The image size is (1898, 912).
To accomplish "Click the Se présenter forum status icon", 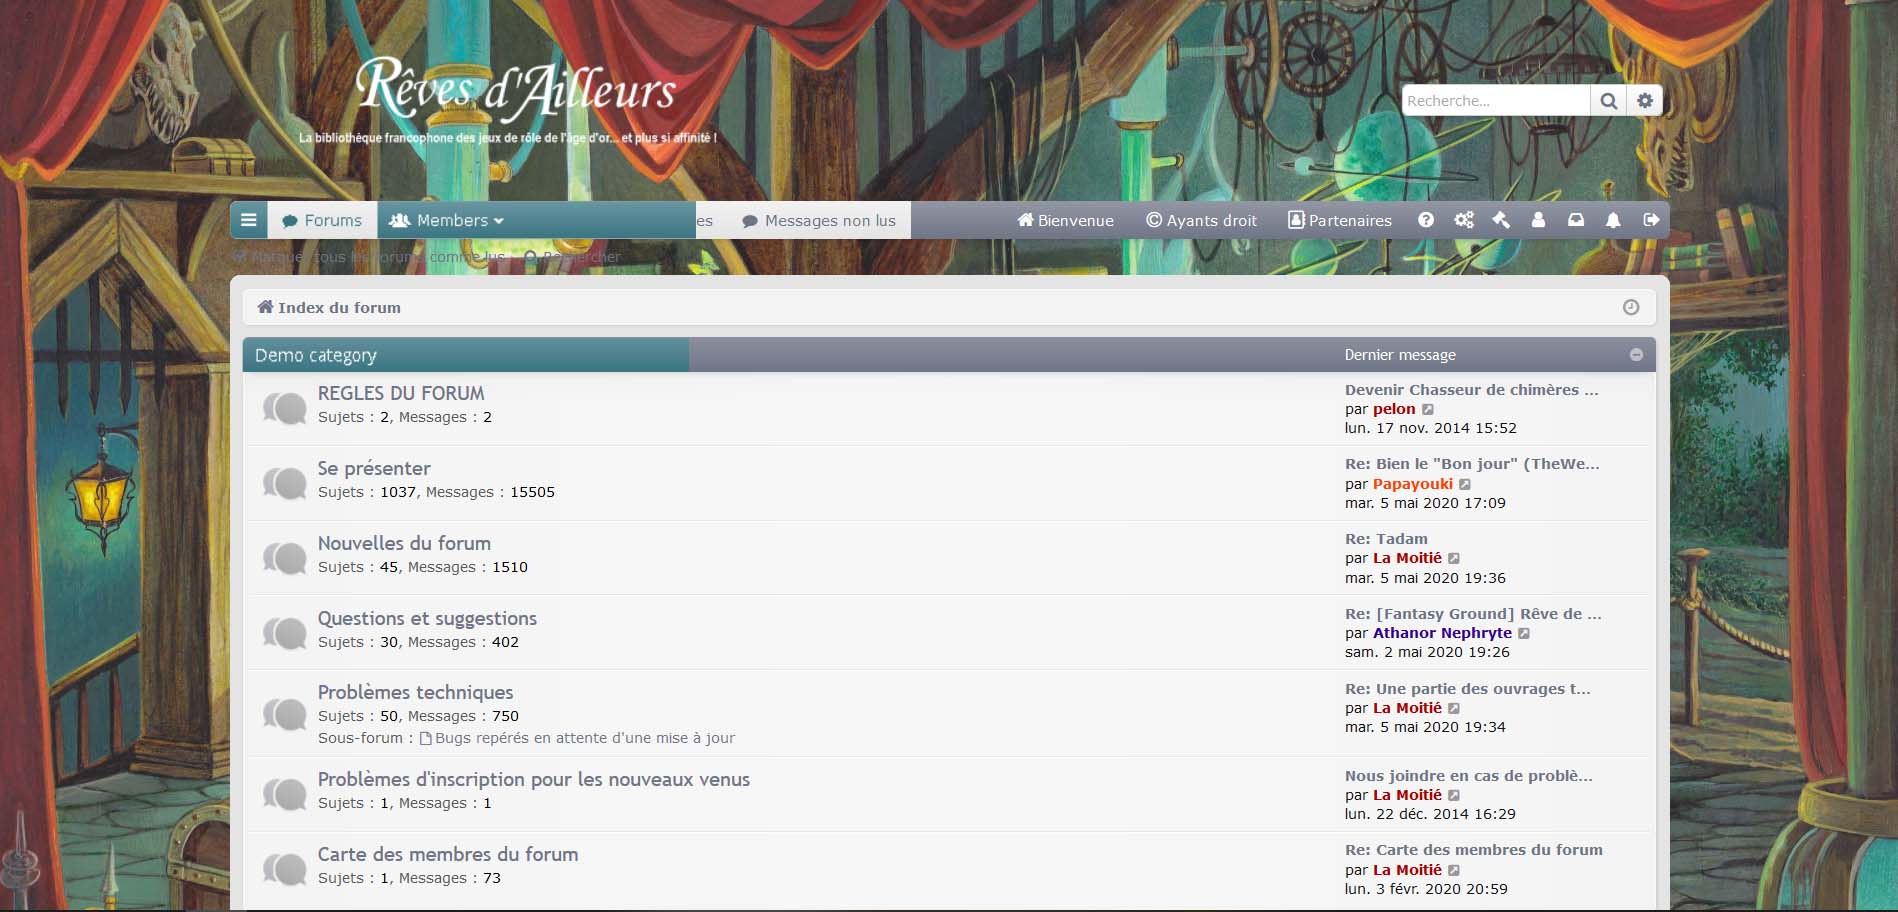I will pyautogui.click(x=284, y=483).
